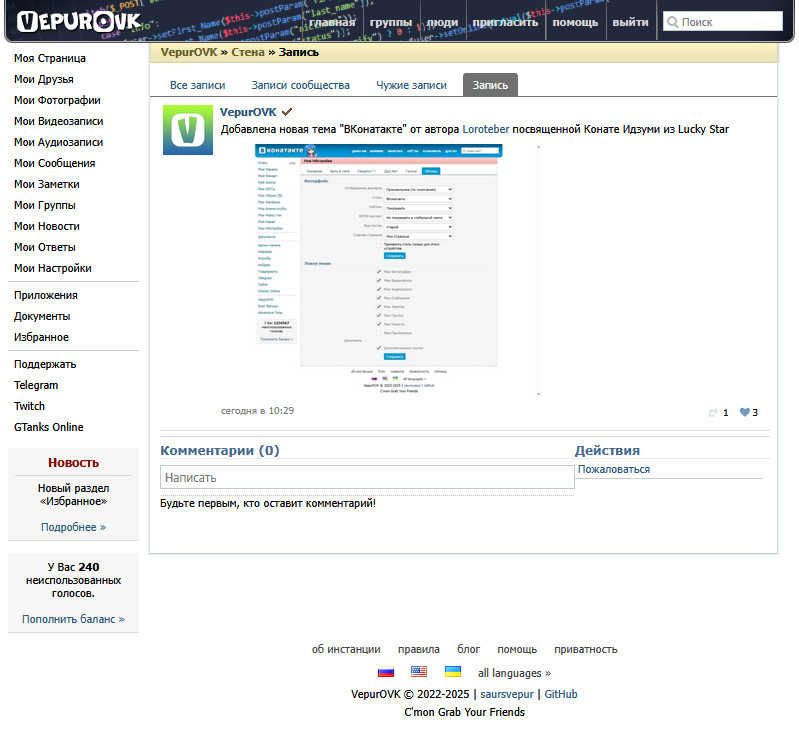Focus the Поиск search field

723,21
